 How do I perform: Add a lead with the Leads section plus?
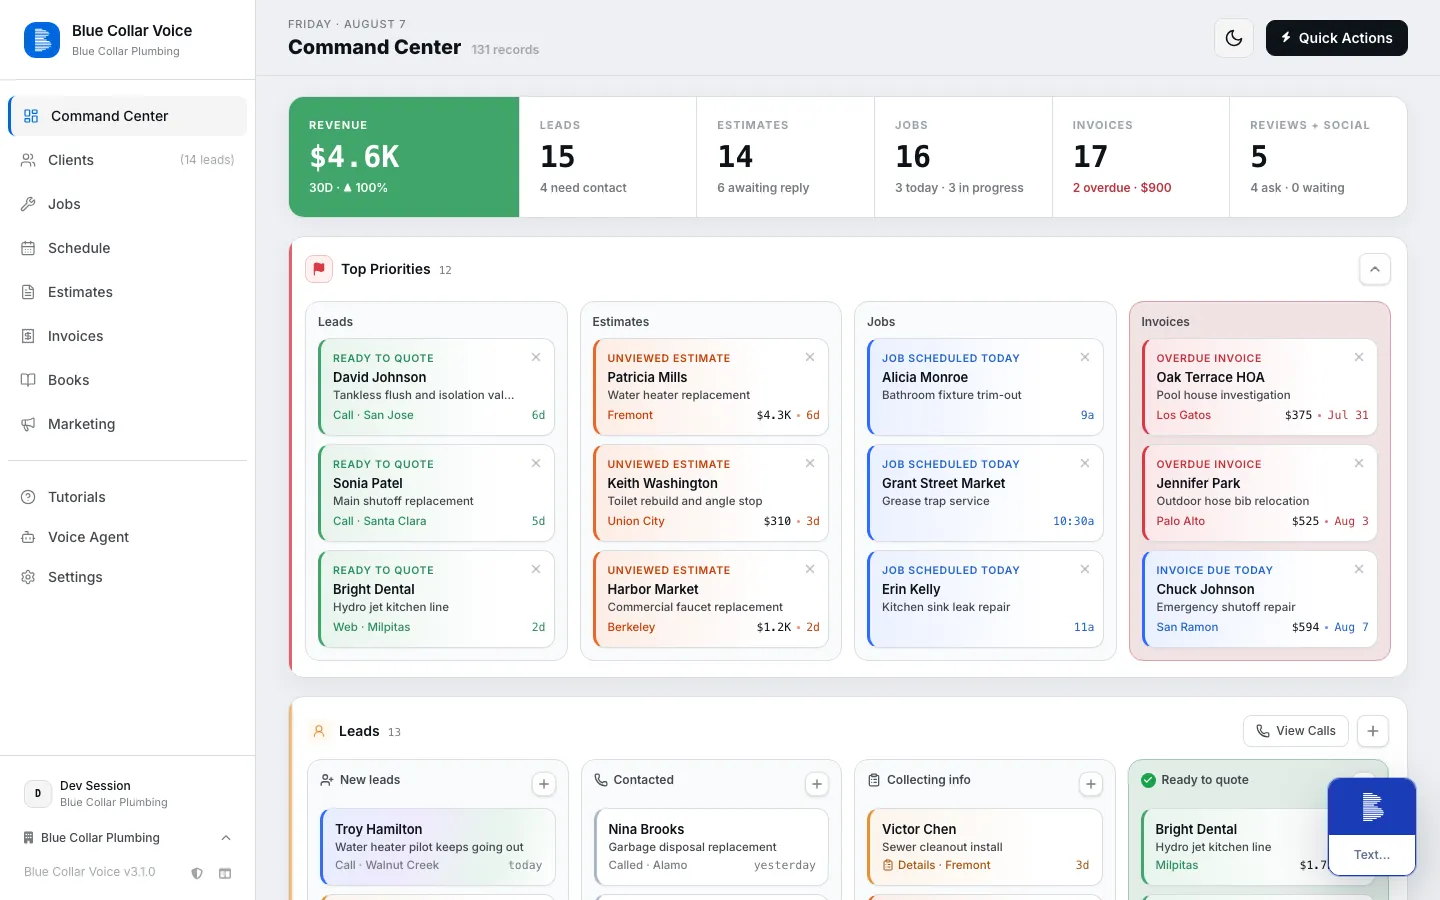tap(1373, 731)
